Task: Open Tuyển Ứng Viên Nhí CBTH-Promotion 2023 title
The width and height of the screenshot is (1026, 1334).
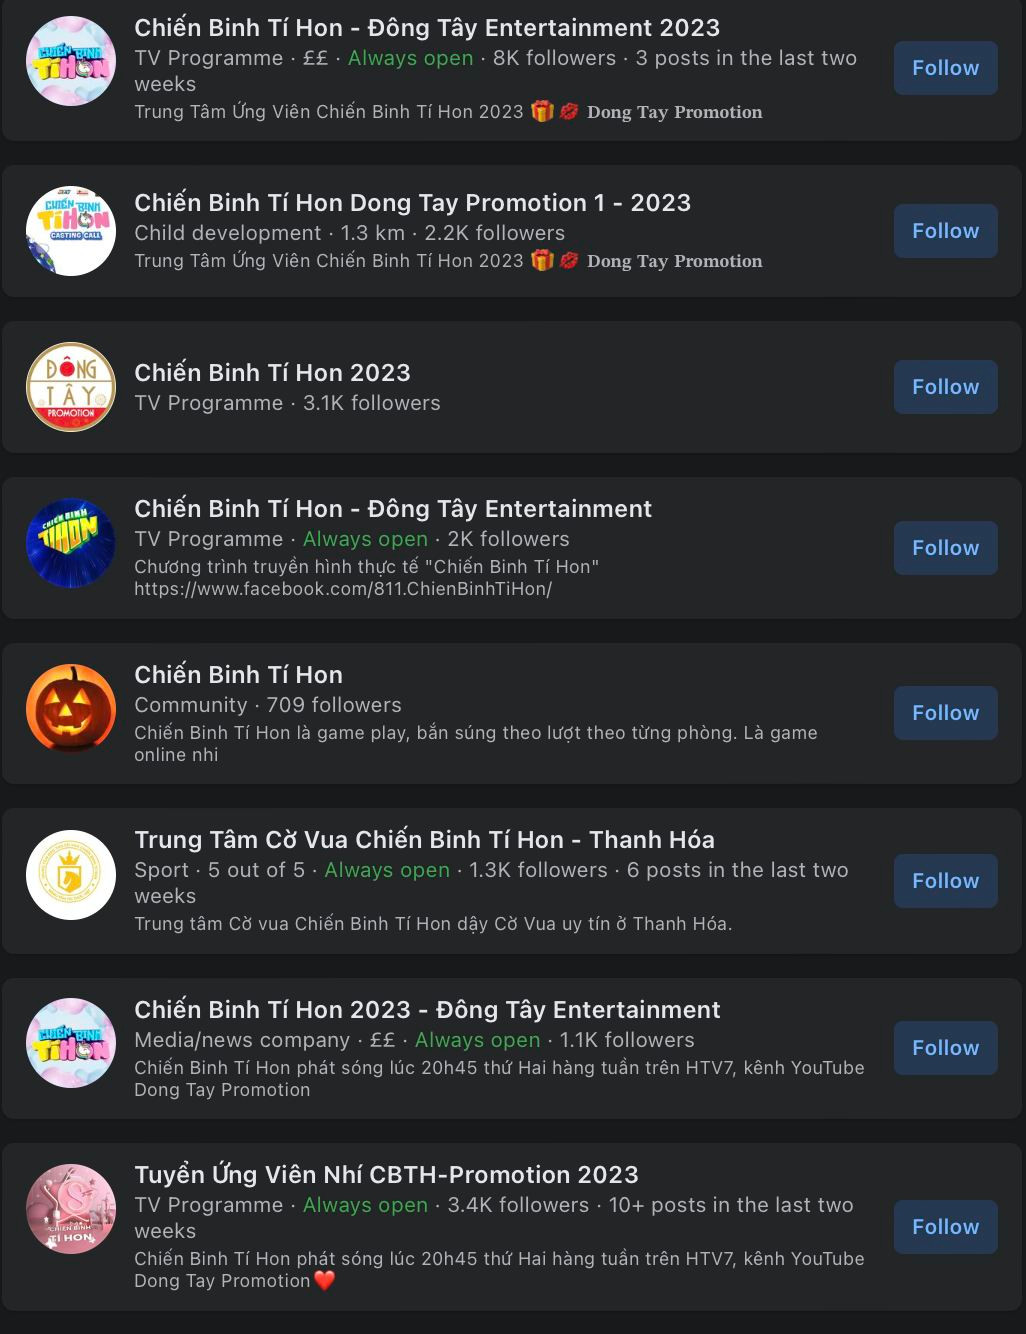Action: point(386,1175)
